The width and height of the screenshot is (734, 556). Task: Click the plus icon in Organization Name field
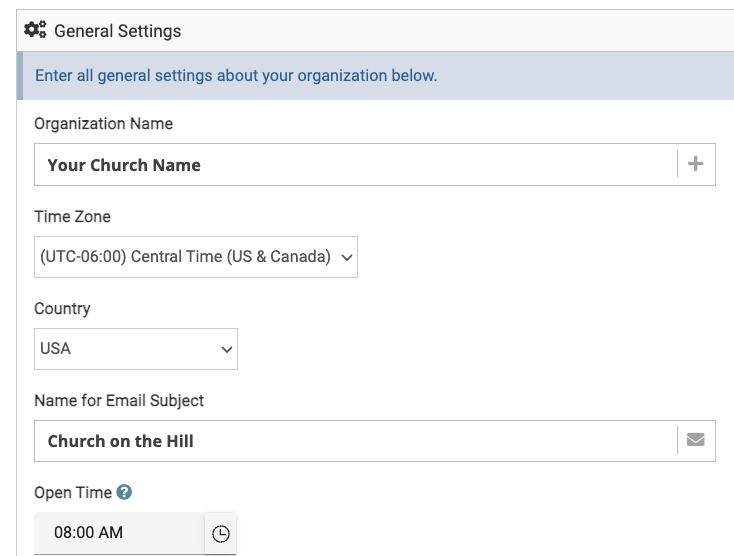click(x=696, y=164)
